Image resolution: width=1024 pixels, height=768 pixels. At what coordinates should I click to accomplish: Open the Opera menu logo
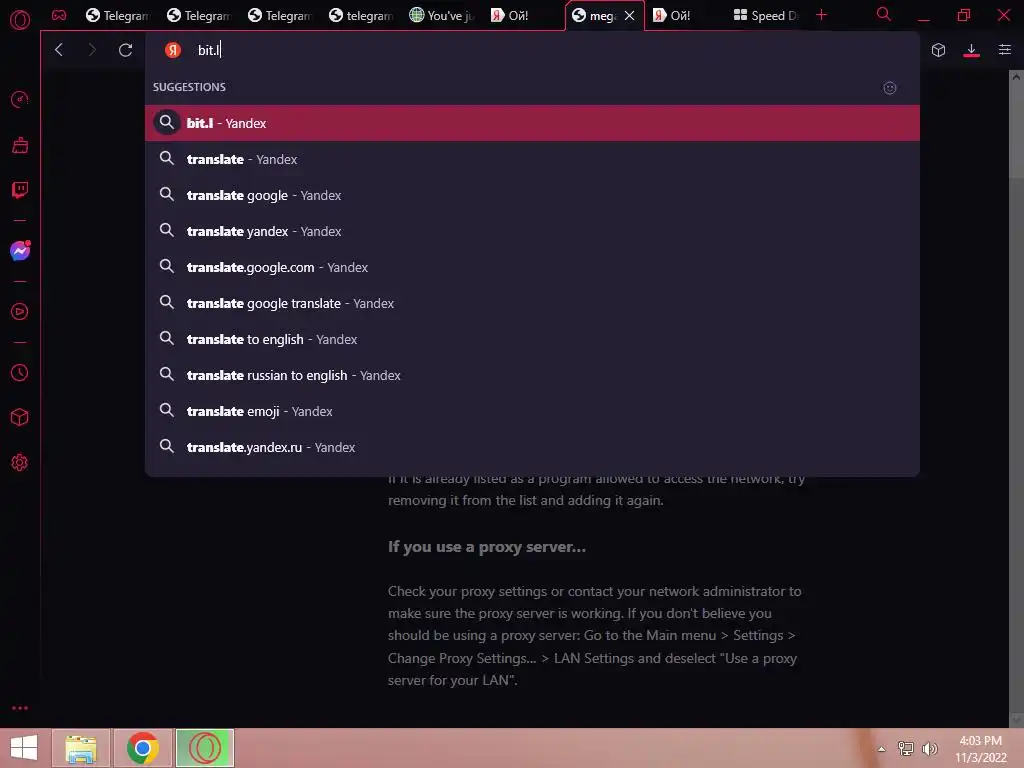tap(20, 20)
